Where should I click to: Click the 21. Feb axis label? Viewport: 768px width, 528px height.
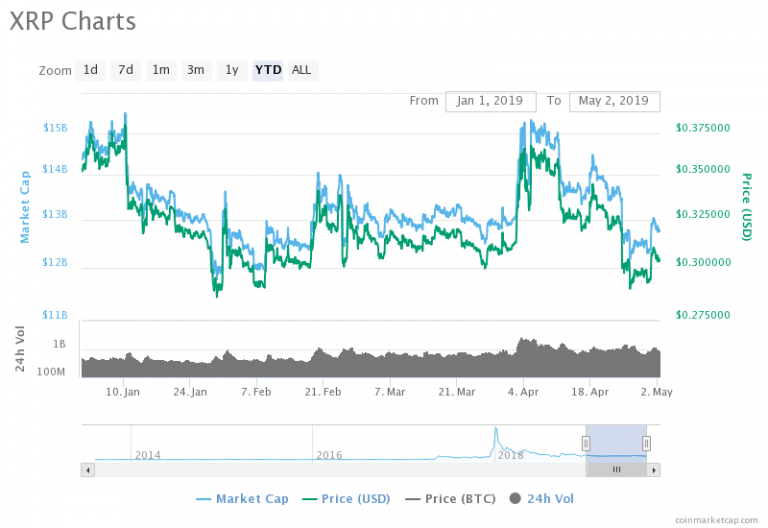pyautogui.click(x=323, y=392)
